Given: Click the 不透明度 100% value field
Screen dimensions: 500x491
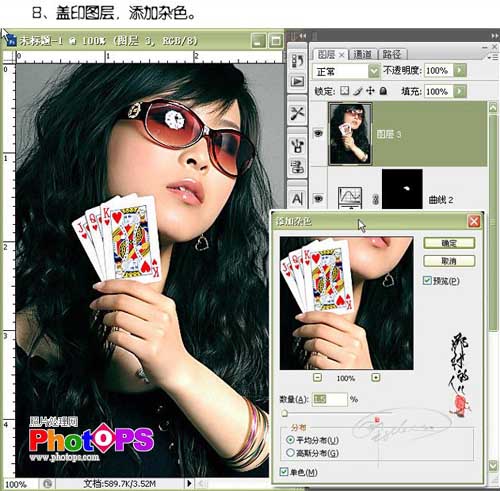Looking at the screenshot, I should coord(439,70).
